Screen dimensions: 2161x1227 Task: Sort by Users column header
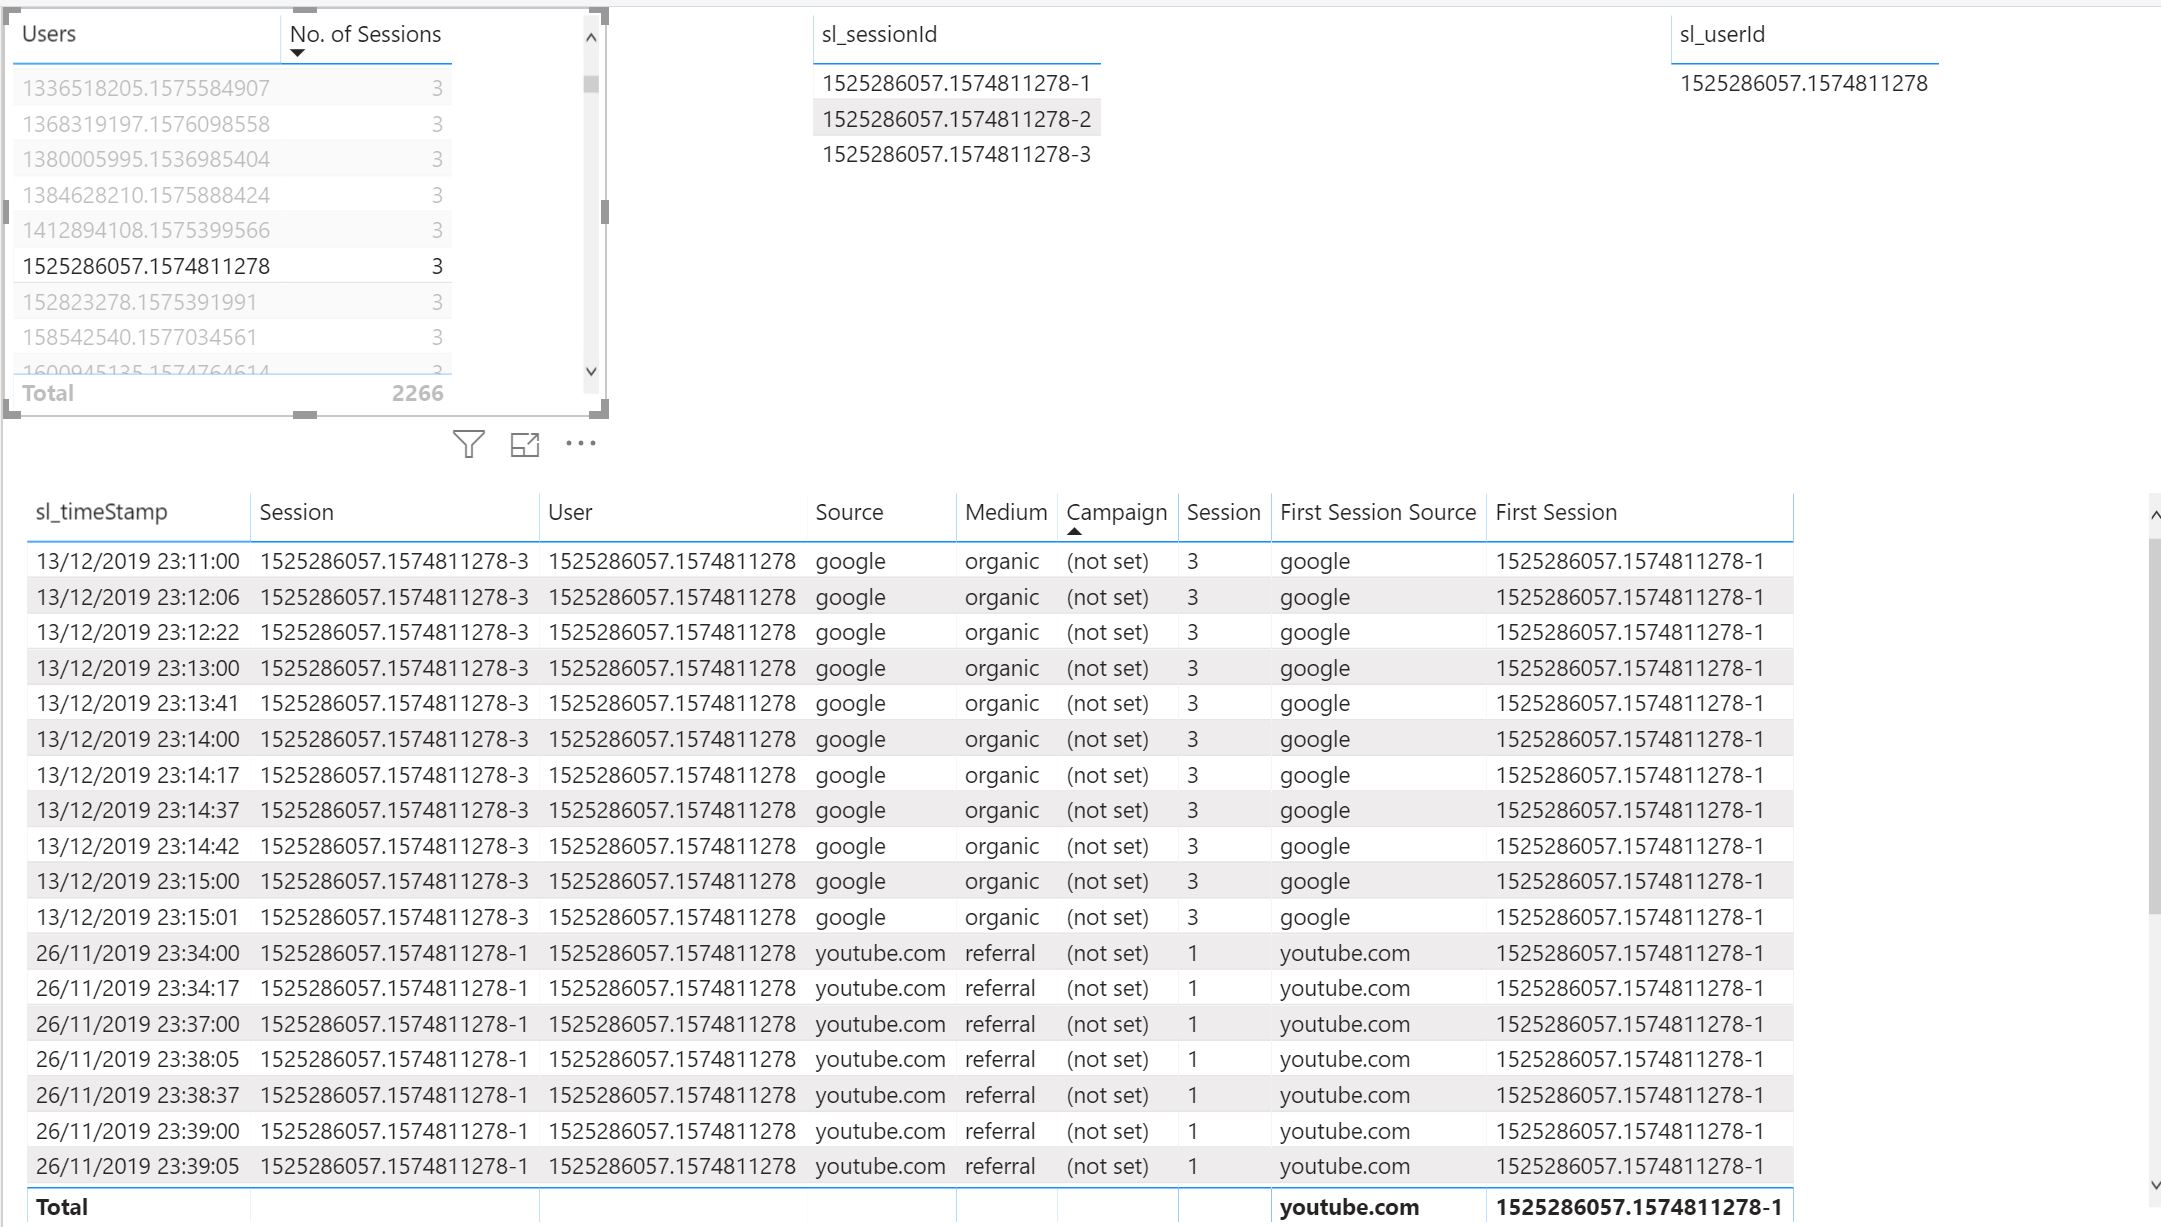49,34
